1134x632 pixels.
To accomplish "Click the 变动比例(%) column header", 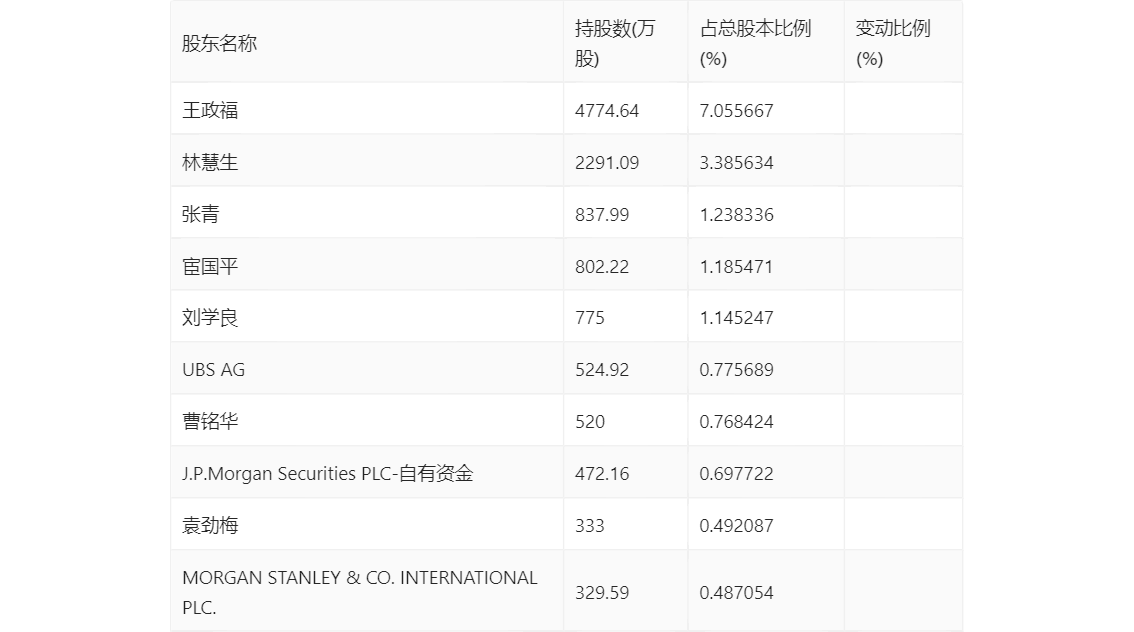I will coord(892,44).
